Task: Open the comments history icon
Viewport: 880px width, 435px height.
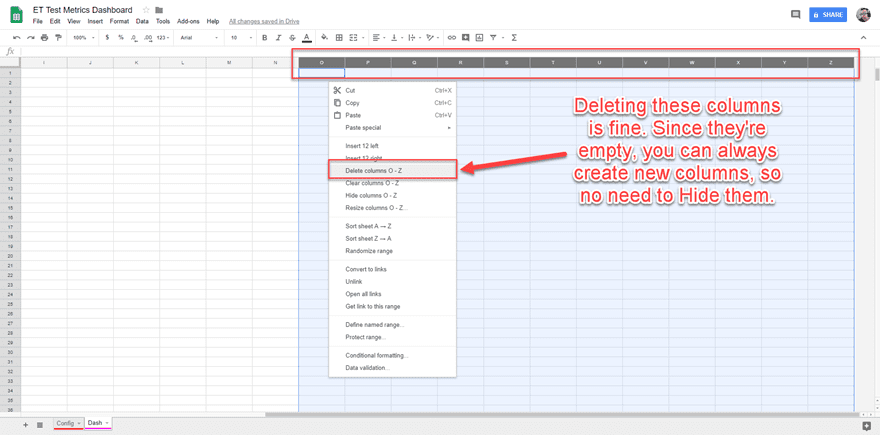Action: coord(795,15)
